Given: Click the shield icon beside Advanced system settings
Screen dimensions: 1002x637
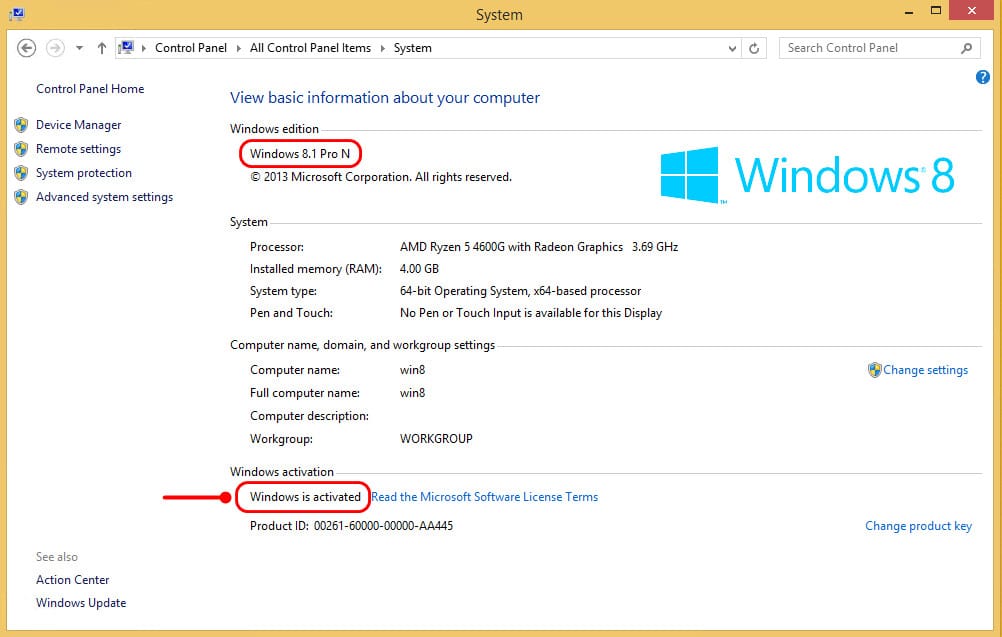Looking at the screenshot, I should 21,197.
